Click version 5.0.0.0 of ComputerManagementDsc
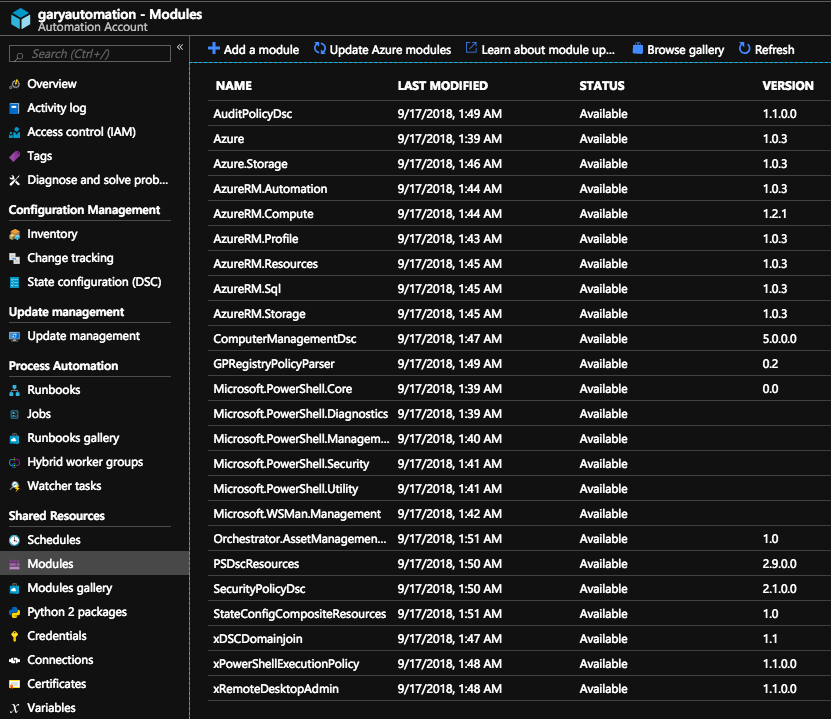Viewport: 831px width, 719px height. coord(779,339)
